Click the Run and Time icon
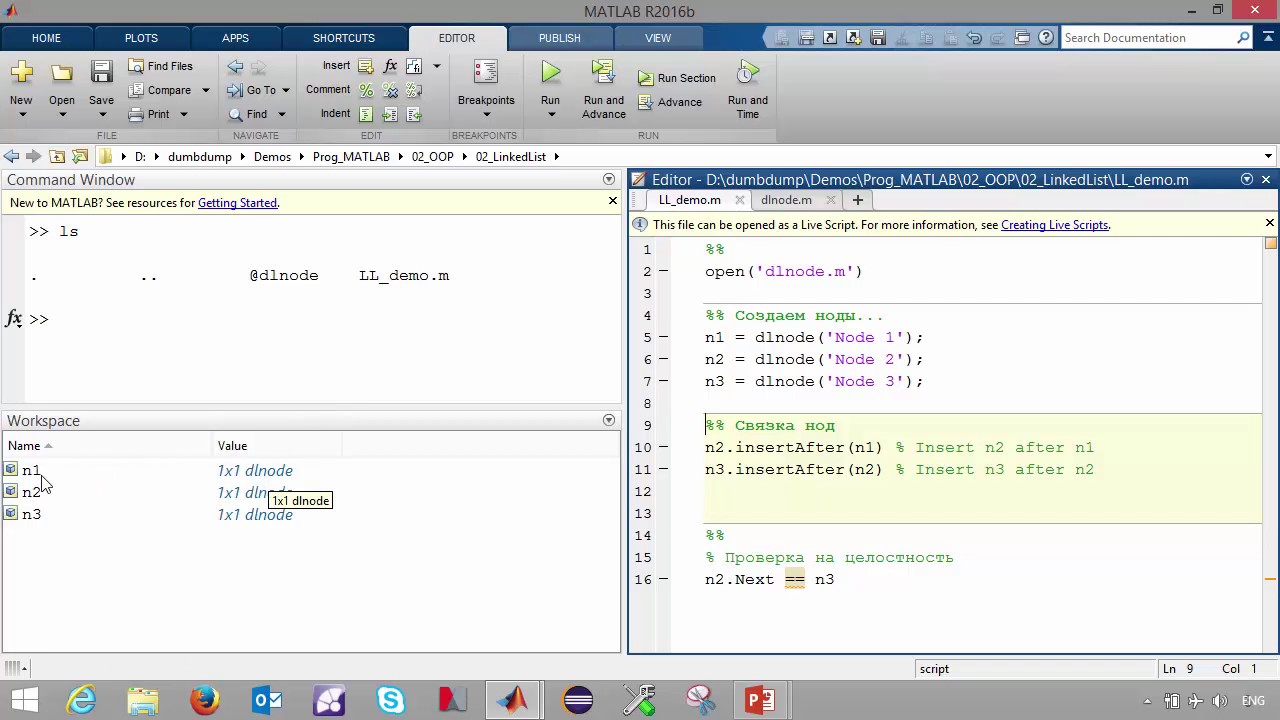The image size is (1280, 720). 747,73
